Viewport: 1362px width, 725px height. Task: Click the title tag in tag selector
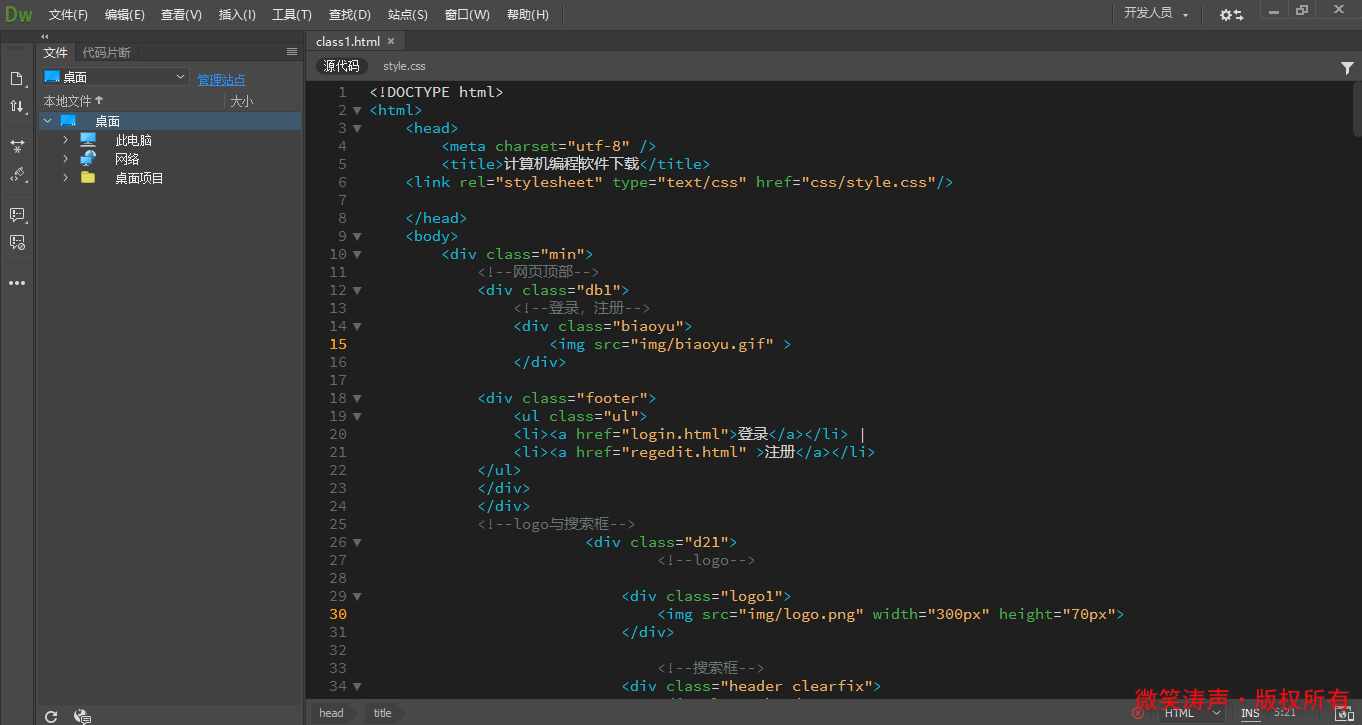(x=382, y=713)
